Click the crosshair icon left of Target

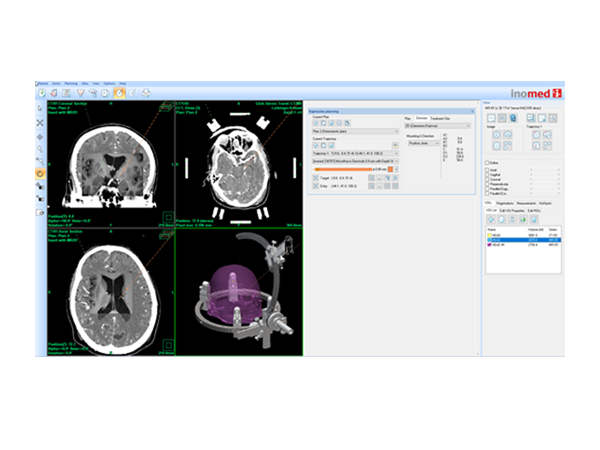click(315, 178)
